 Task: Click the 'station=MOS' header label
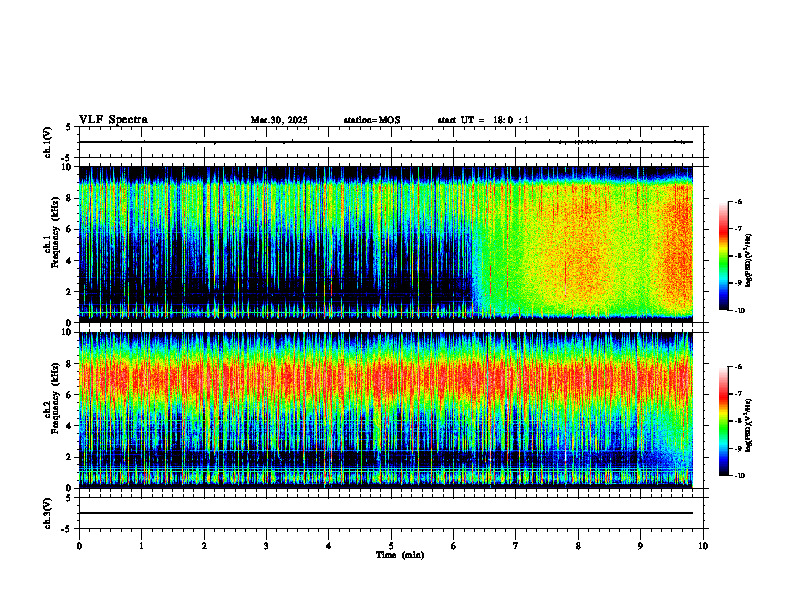372,120
